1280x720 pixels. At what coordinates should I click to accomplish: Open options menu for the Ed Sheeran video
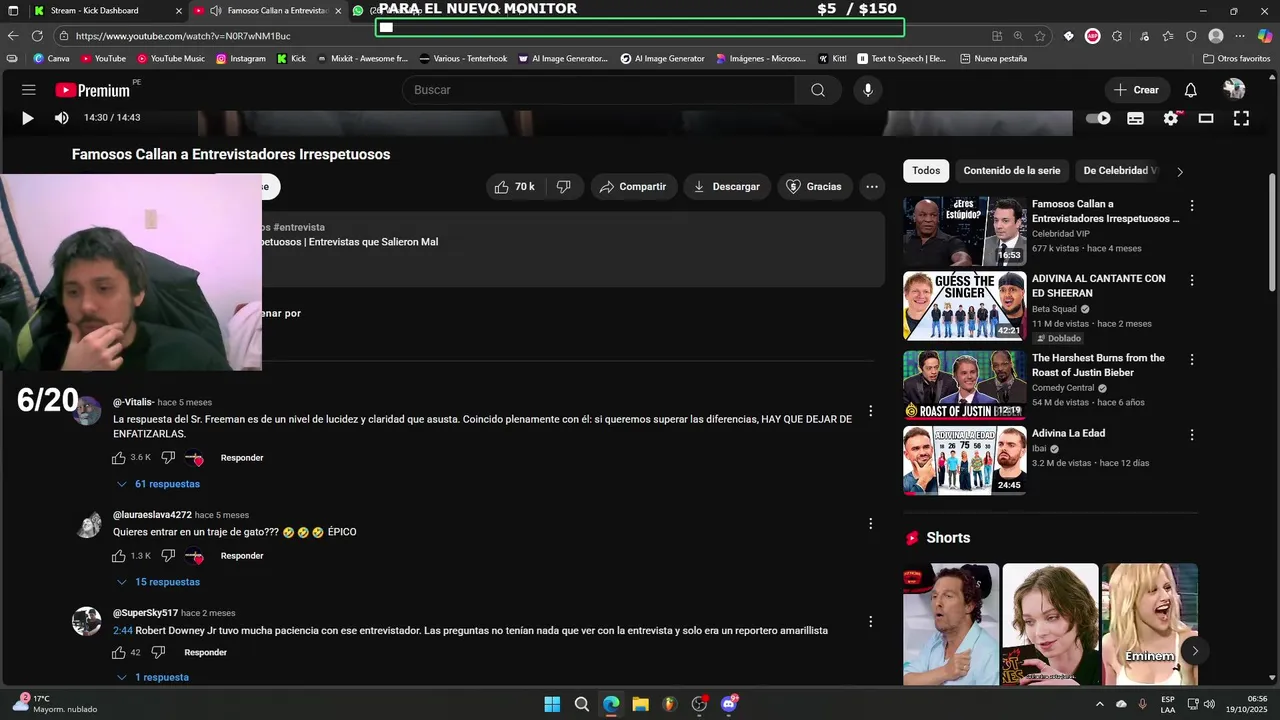(1191, 281)
